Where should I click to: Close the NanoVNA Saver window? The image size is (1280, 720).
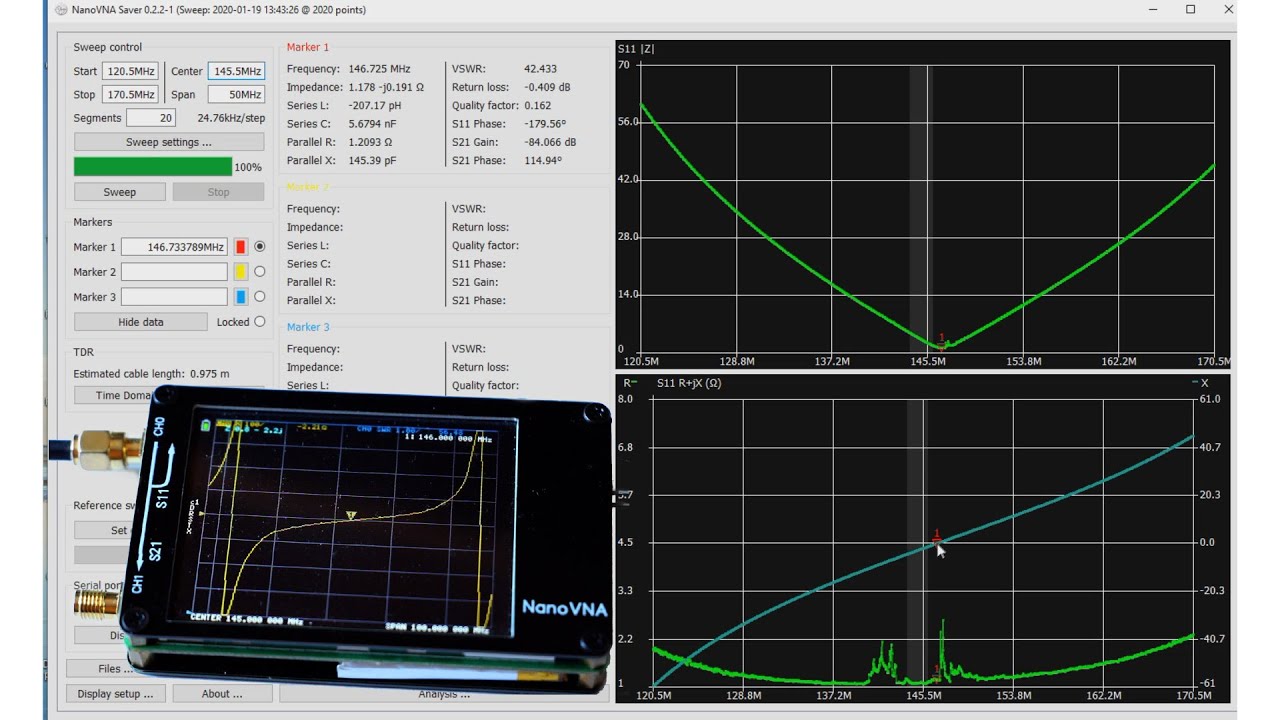pos(1229,10)
